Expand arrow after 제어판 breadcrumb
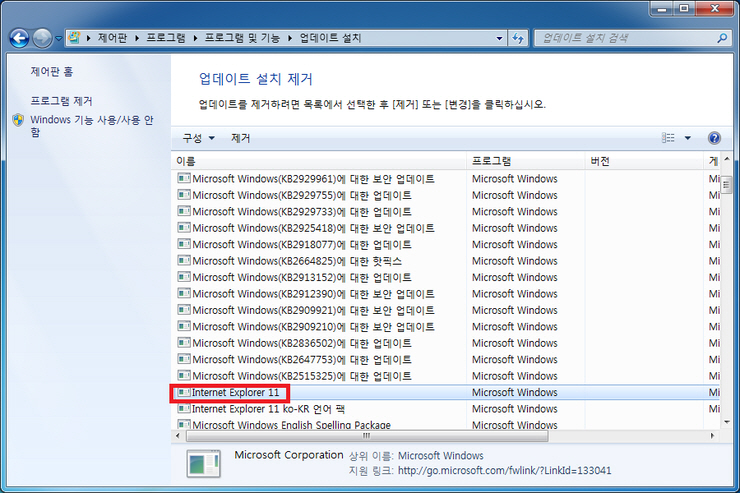The height and width of the screenshot is (493, 740). pos(137,38)
